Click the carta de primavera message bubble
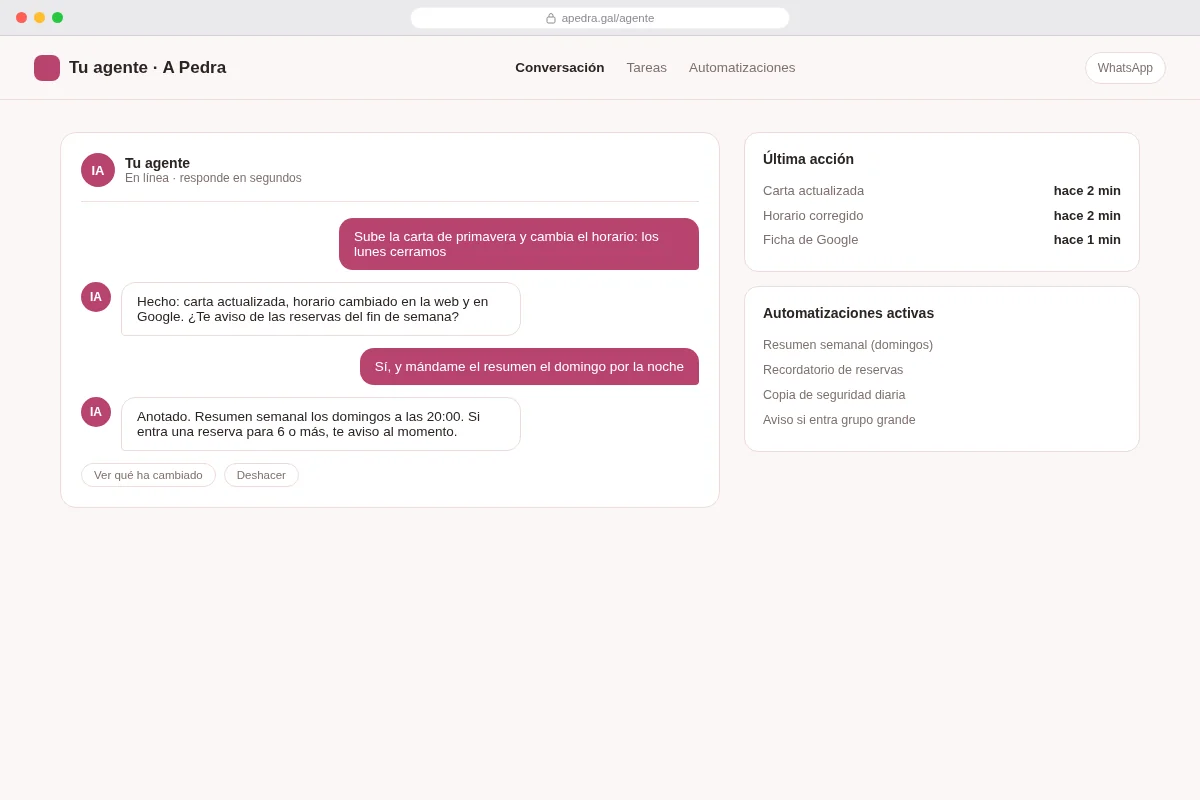 (x=519, y=244)
